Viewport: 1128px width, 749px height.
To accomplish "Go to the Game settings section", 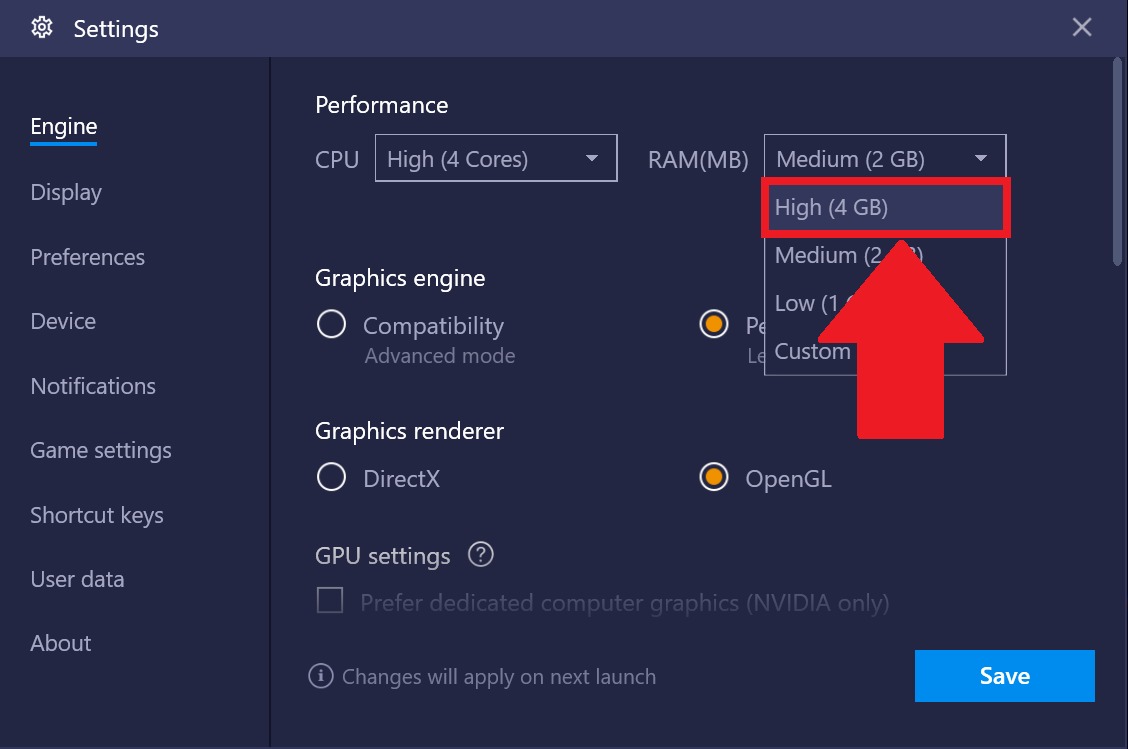I will (101, 450).
